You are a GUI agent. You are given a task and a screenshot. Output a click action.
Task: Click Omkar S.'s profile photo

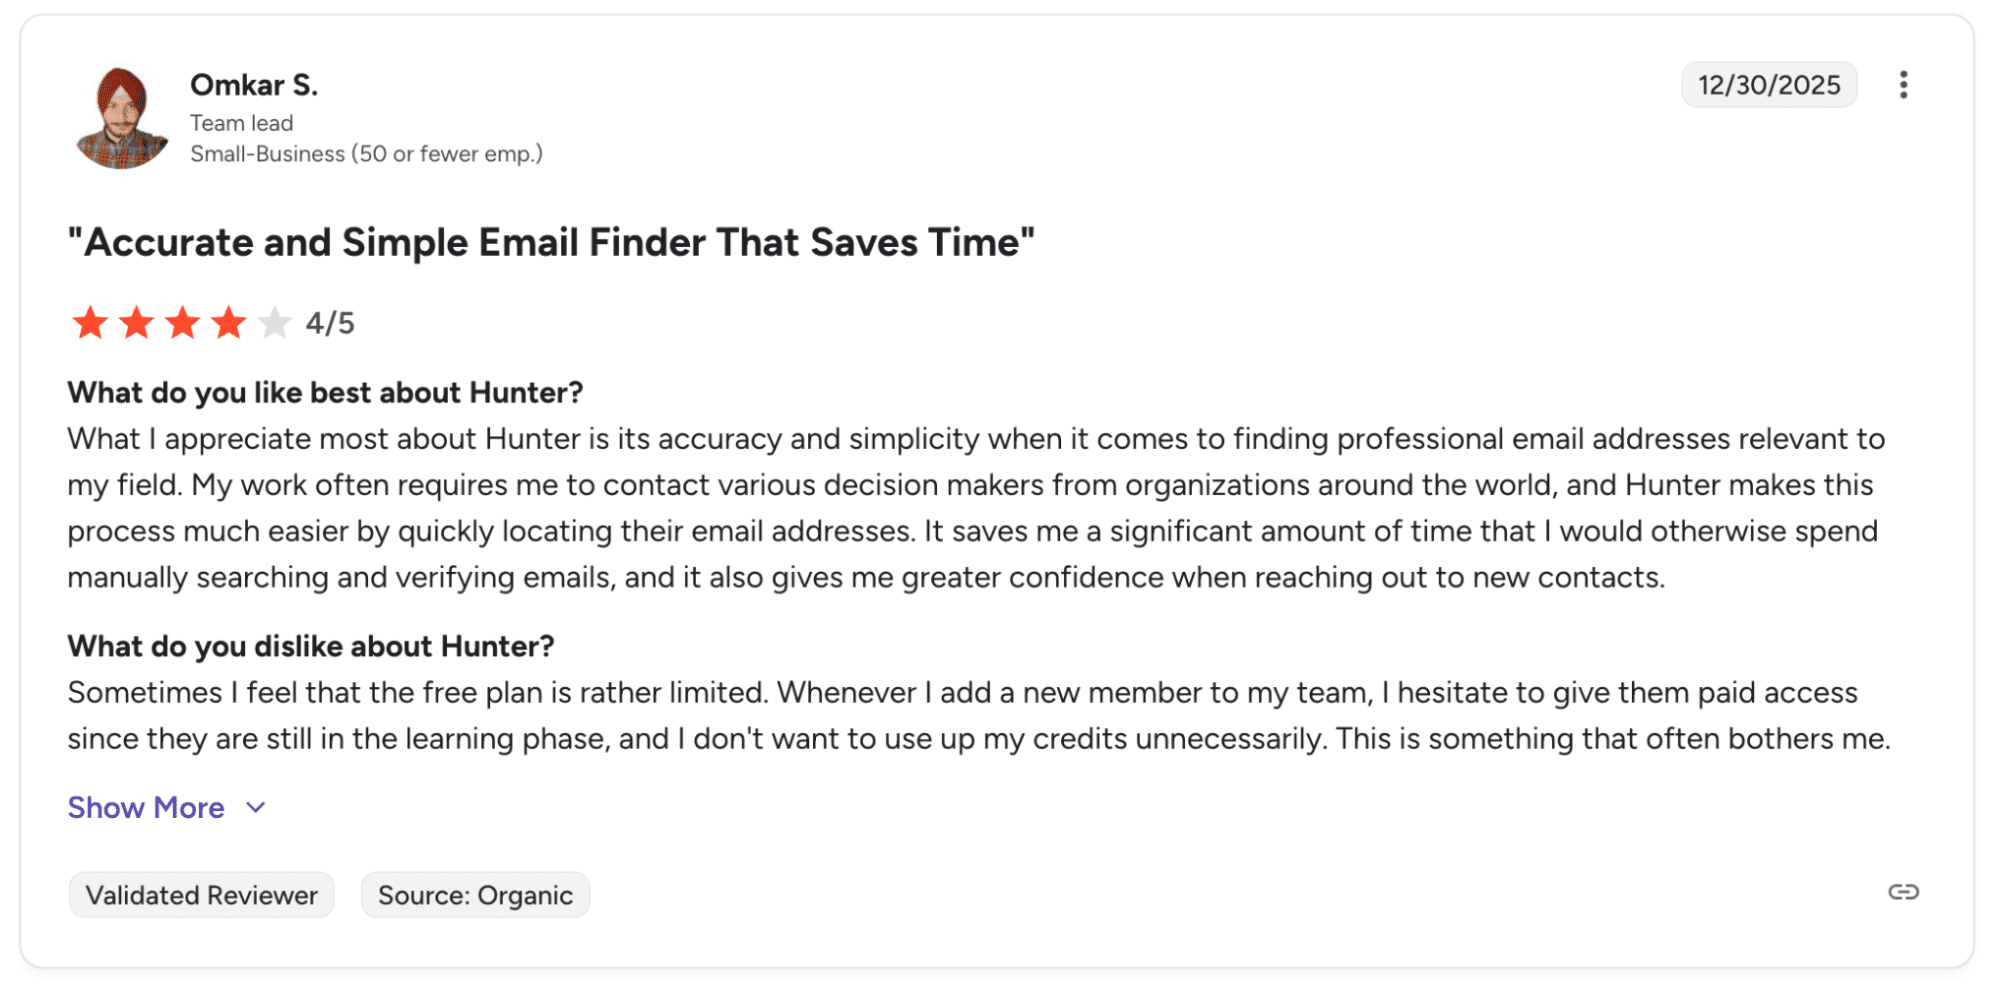click(122, 118)
